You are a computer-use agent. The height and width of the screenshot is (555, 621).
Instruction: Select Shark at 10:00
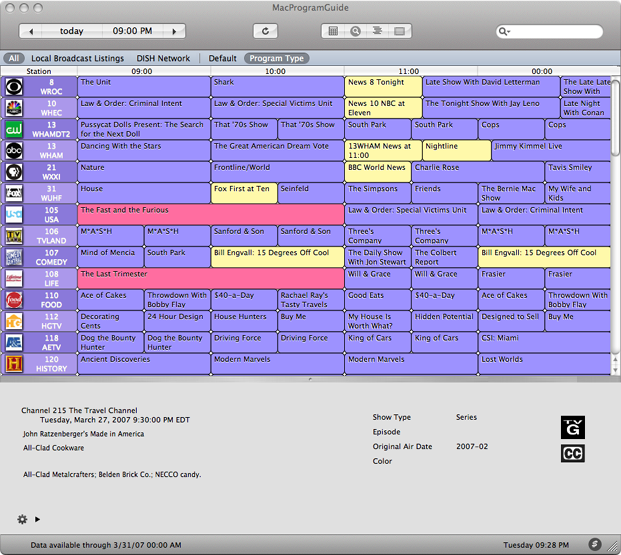(277, 87)
